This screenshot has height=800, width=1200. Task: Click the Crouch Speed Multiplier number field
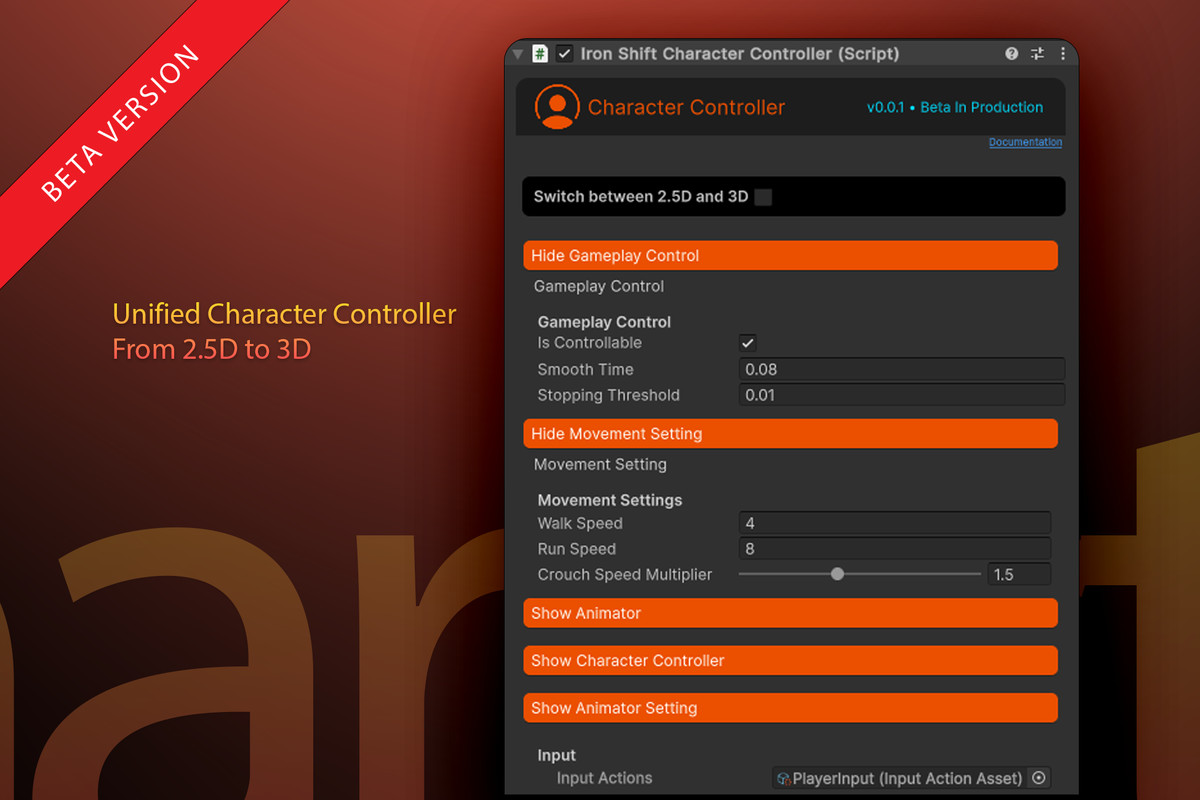point(1018,574)
